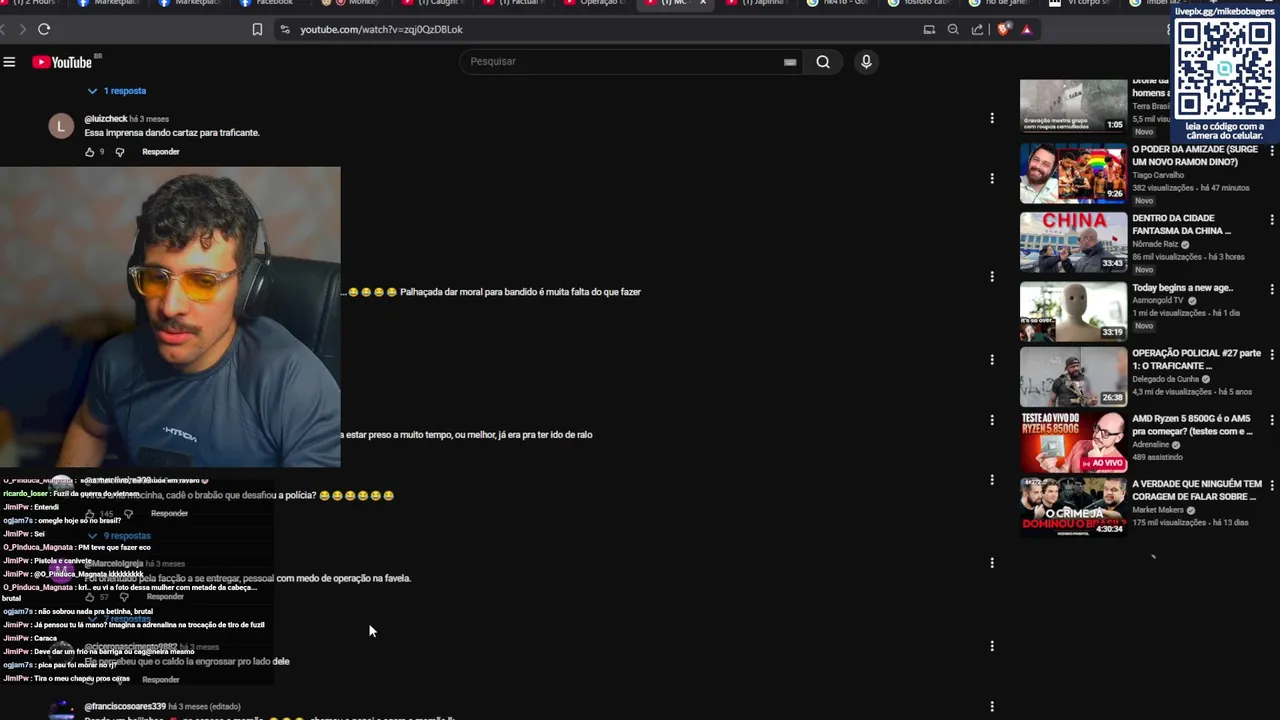The width and height of the screenshot is (1280, 720).
Task: Open options for @franciscosoares339's comment
Action: (x=991, y=706)
